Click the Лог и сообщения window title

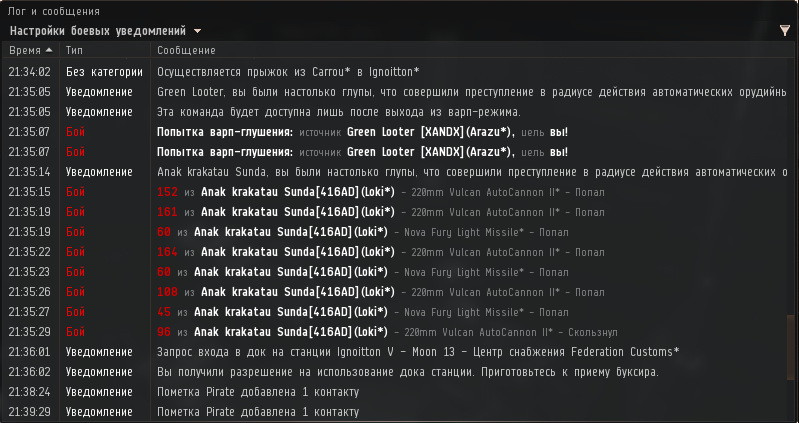pyautogui.click(x=54, y=12)
